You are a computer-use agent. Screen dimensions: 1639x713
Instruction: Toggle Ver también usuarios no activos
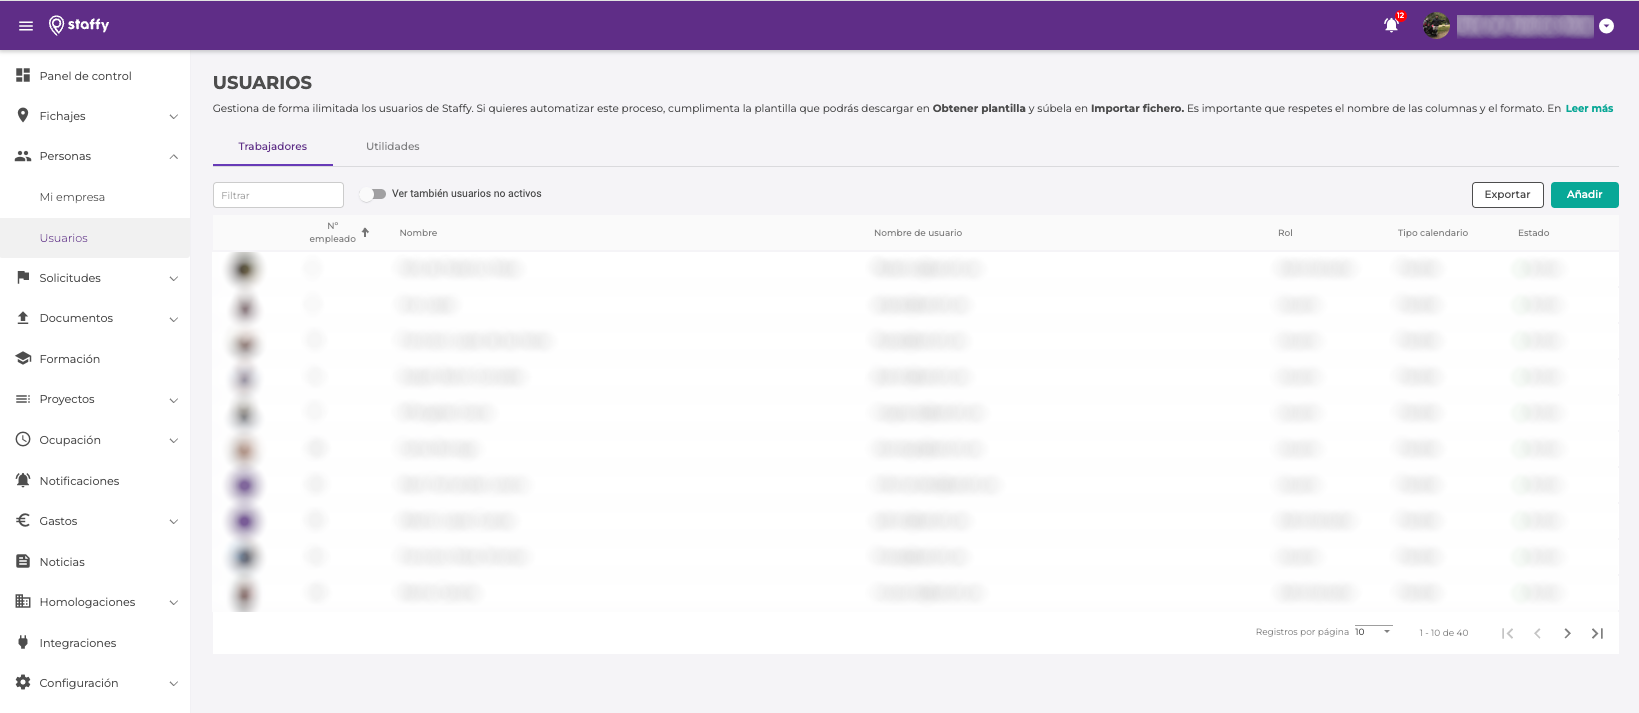[x=374, y=194]
